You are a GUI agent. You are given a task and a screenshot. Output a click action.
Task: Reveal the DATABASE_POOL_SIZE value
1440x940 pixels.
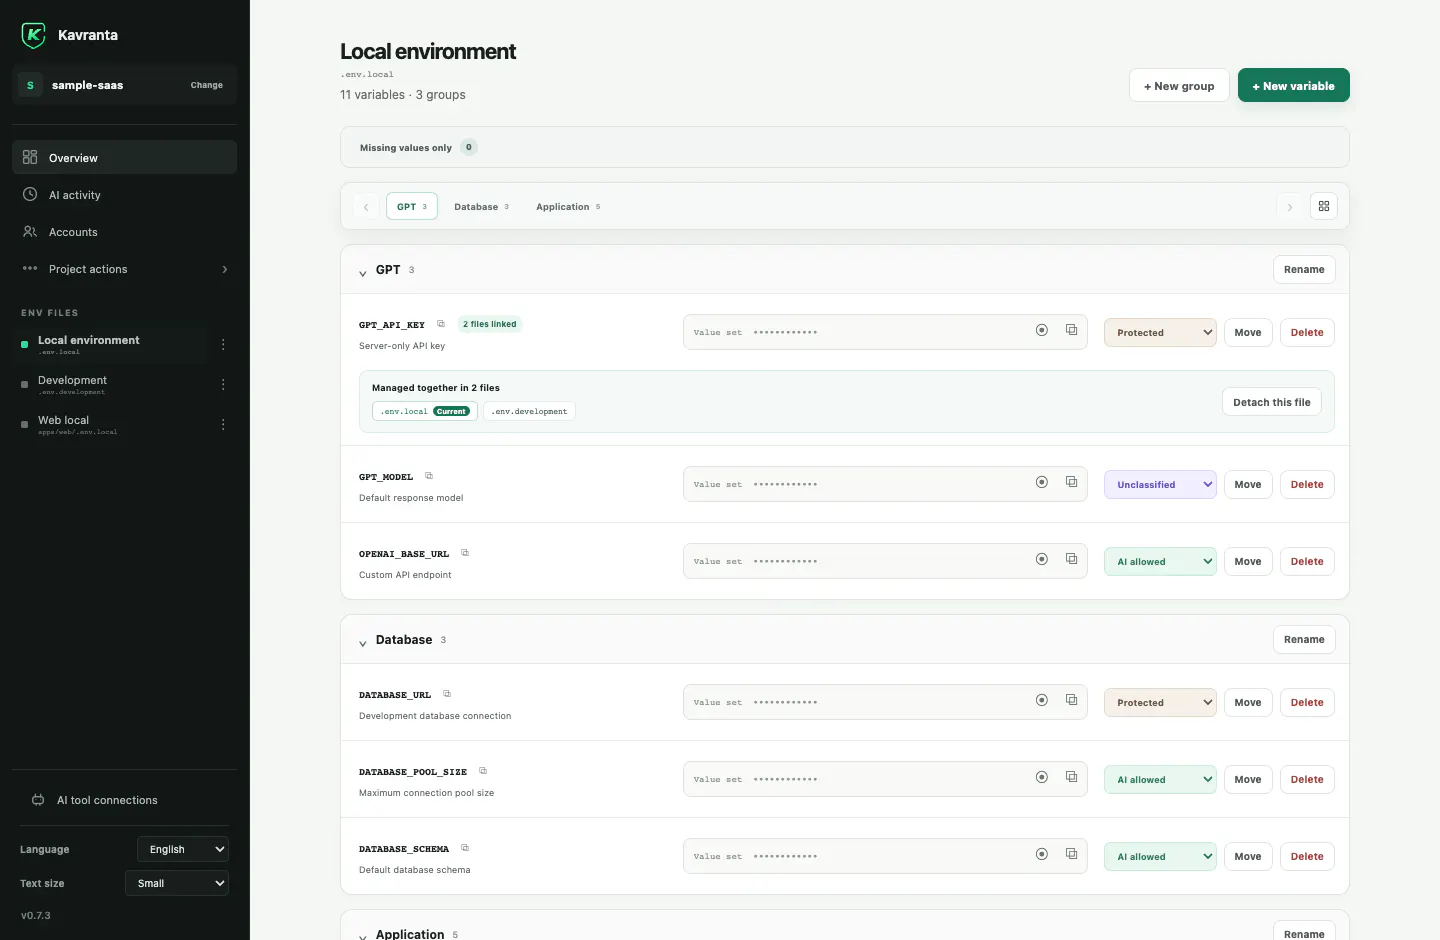1042,777
